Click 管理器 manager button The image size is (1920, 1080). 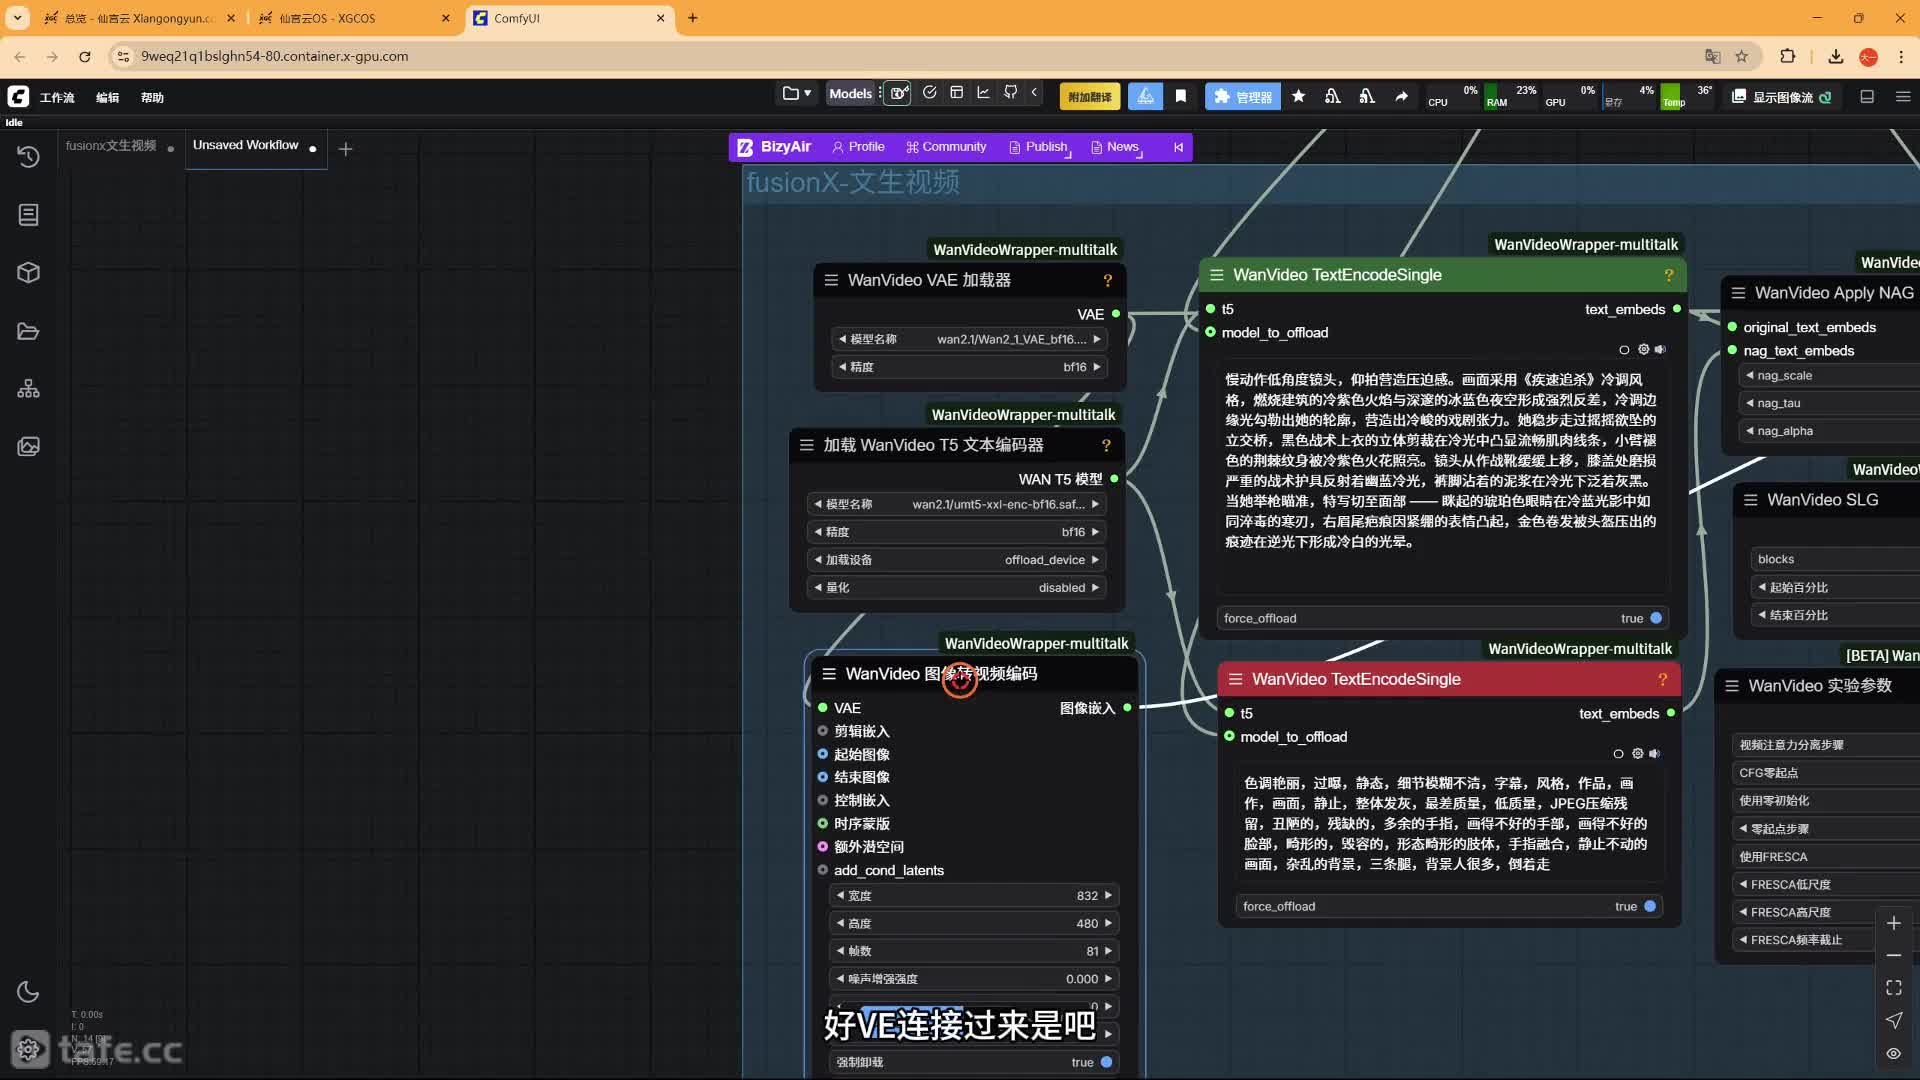coord(1243,96)
